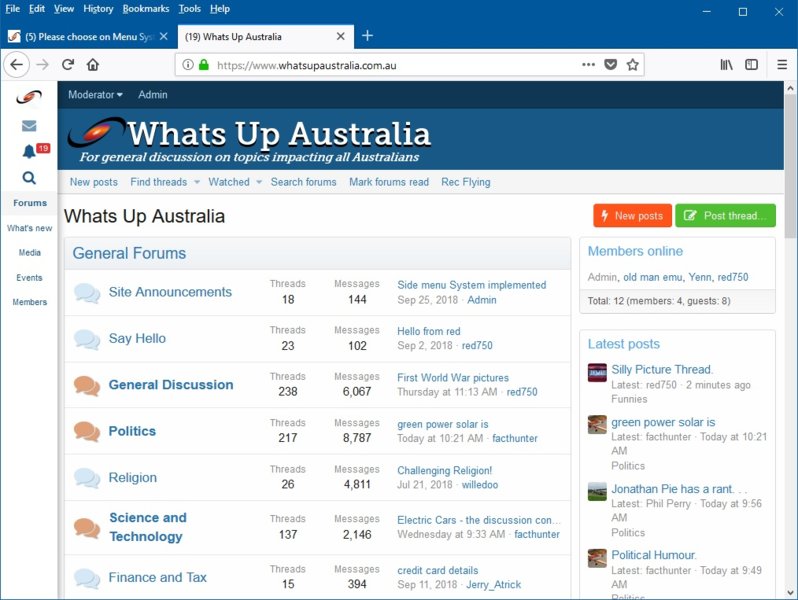Open the Religion forum title link
This screenshot has width=798, height=600.
(133, 478)
